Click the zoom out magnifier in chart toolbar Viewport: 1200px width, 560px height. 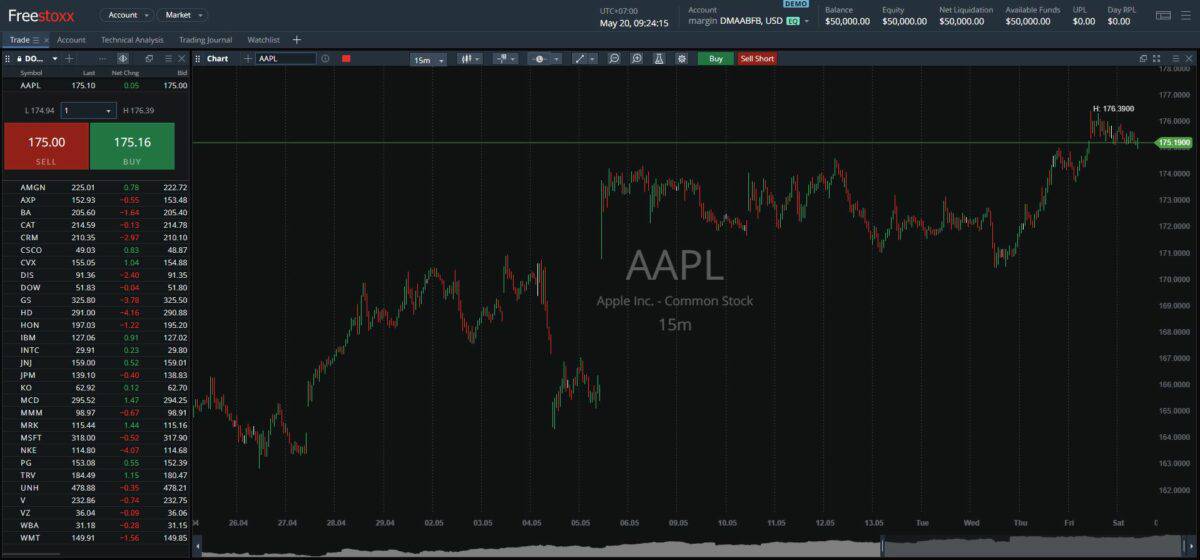614,59
